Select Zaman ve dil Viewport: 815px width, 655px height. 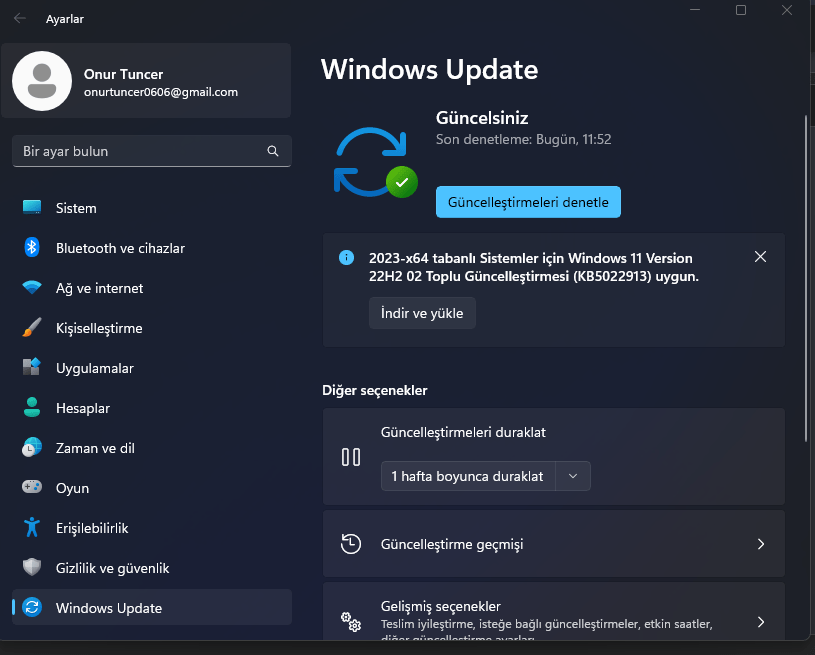151,448
